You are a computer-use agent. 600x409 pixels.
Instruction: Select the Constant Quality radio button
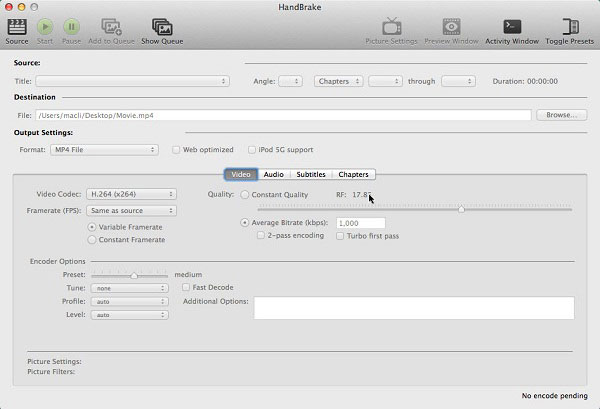[245, 195]
